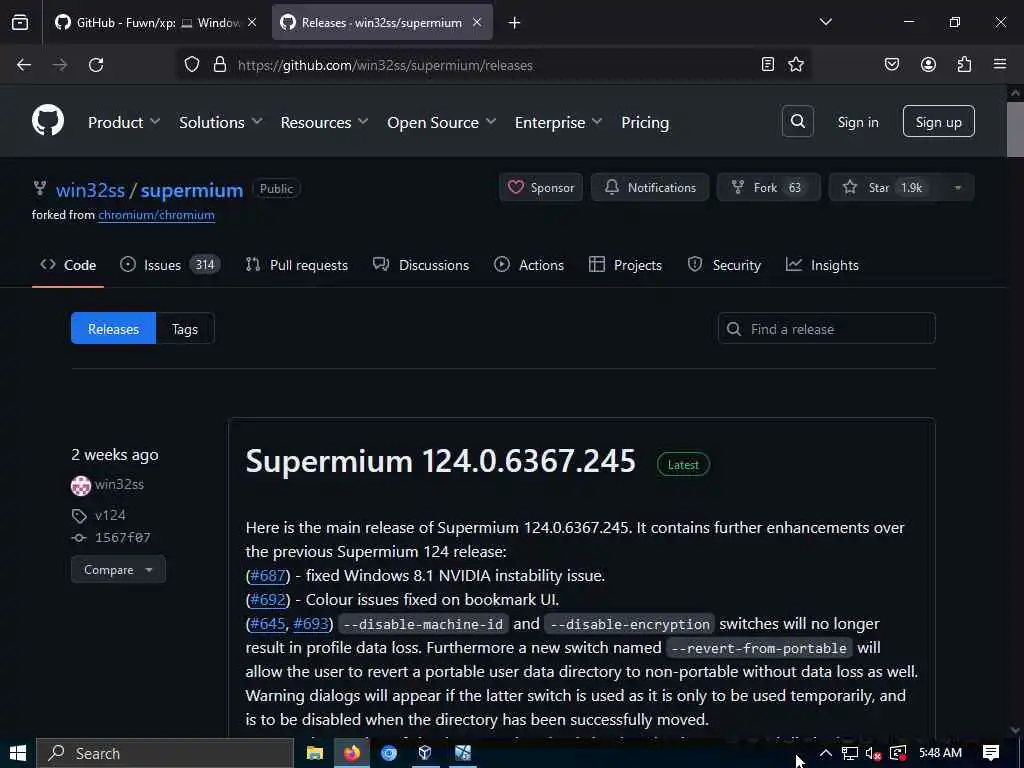Click Sign in link
This screenshot has height=768, width=1024.
click(x=858, y=122)
